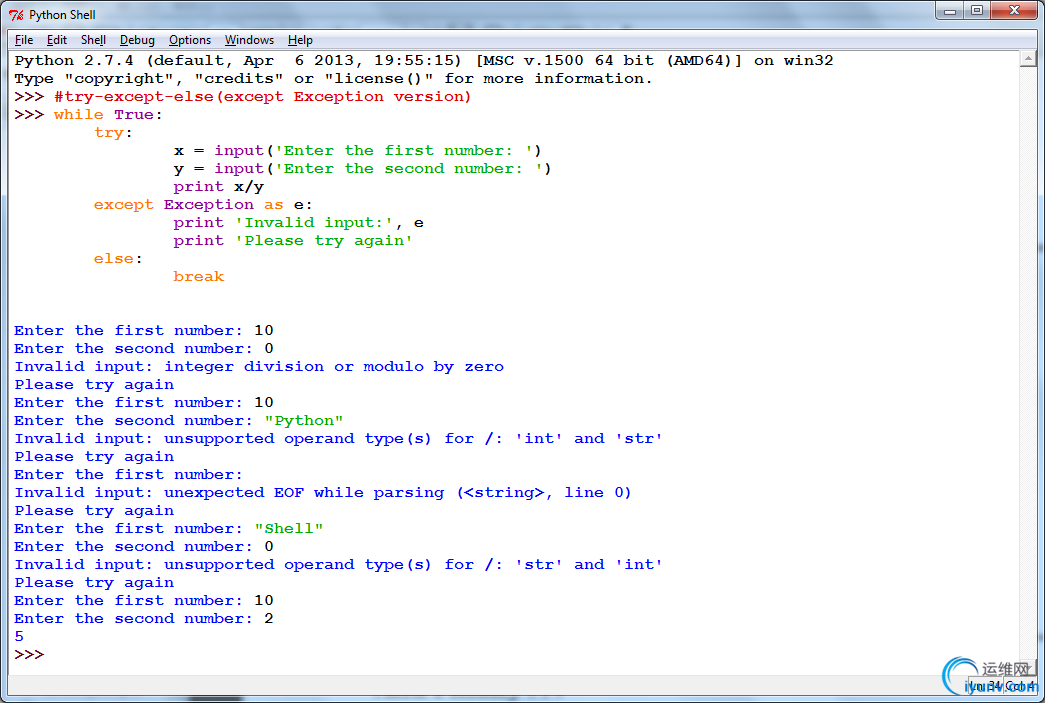Screen dimensions: 1045x703
Task: Click the 'else:' line
Action: pos(118,259)
